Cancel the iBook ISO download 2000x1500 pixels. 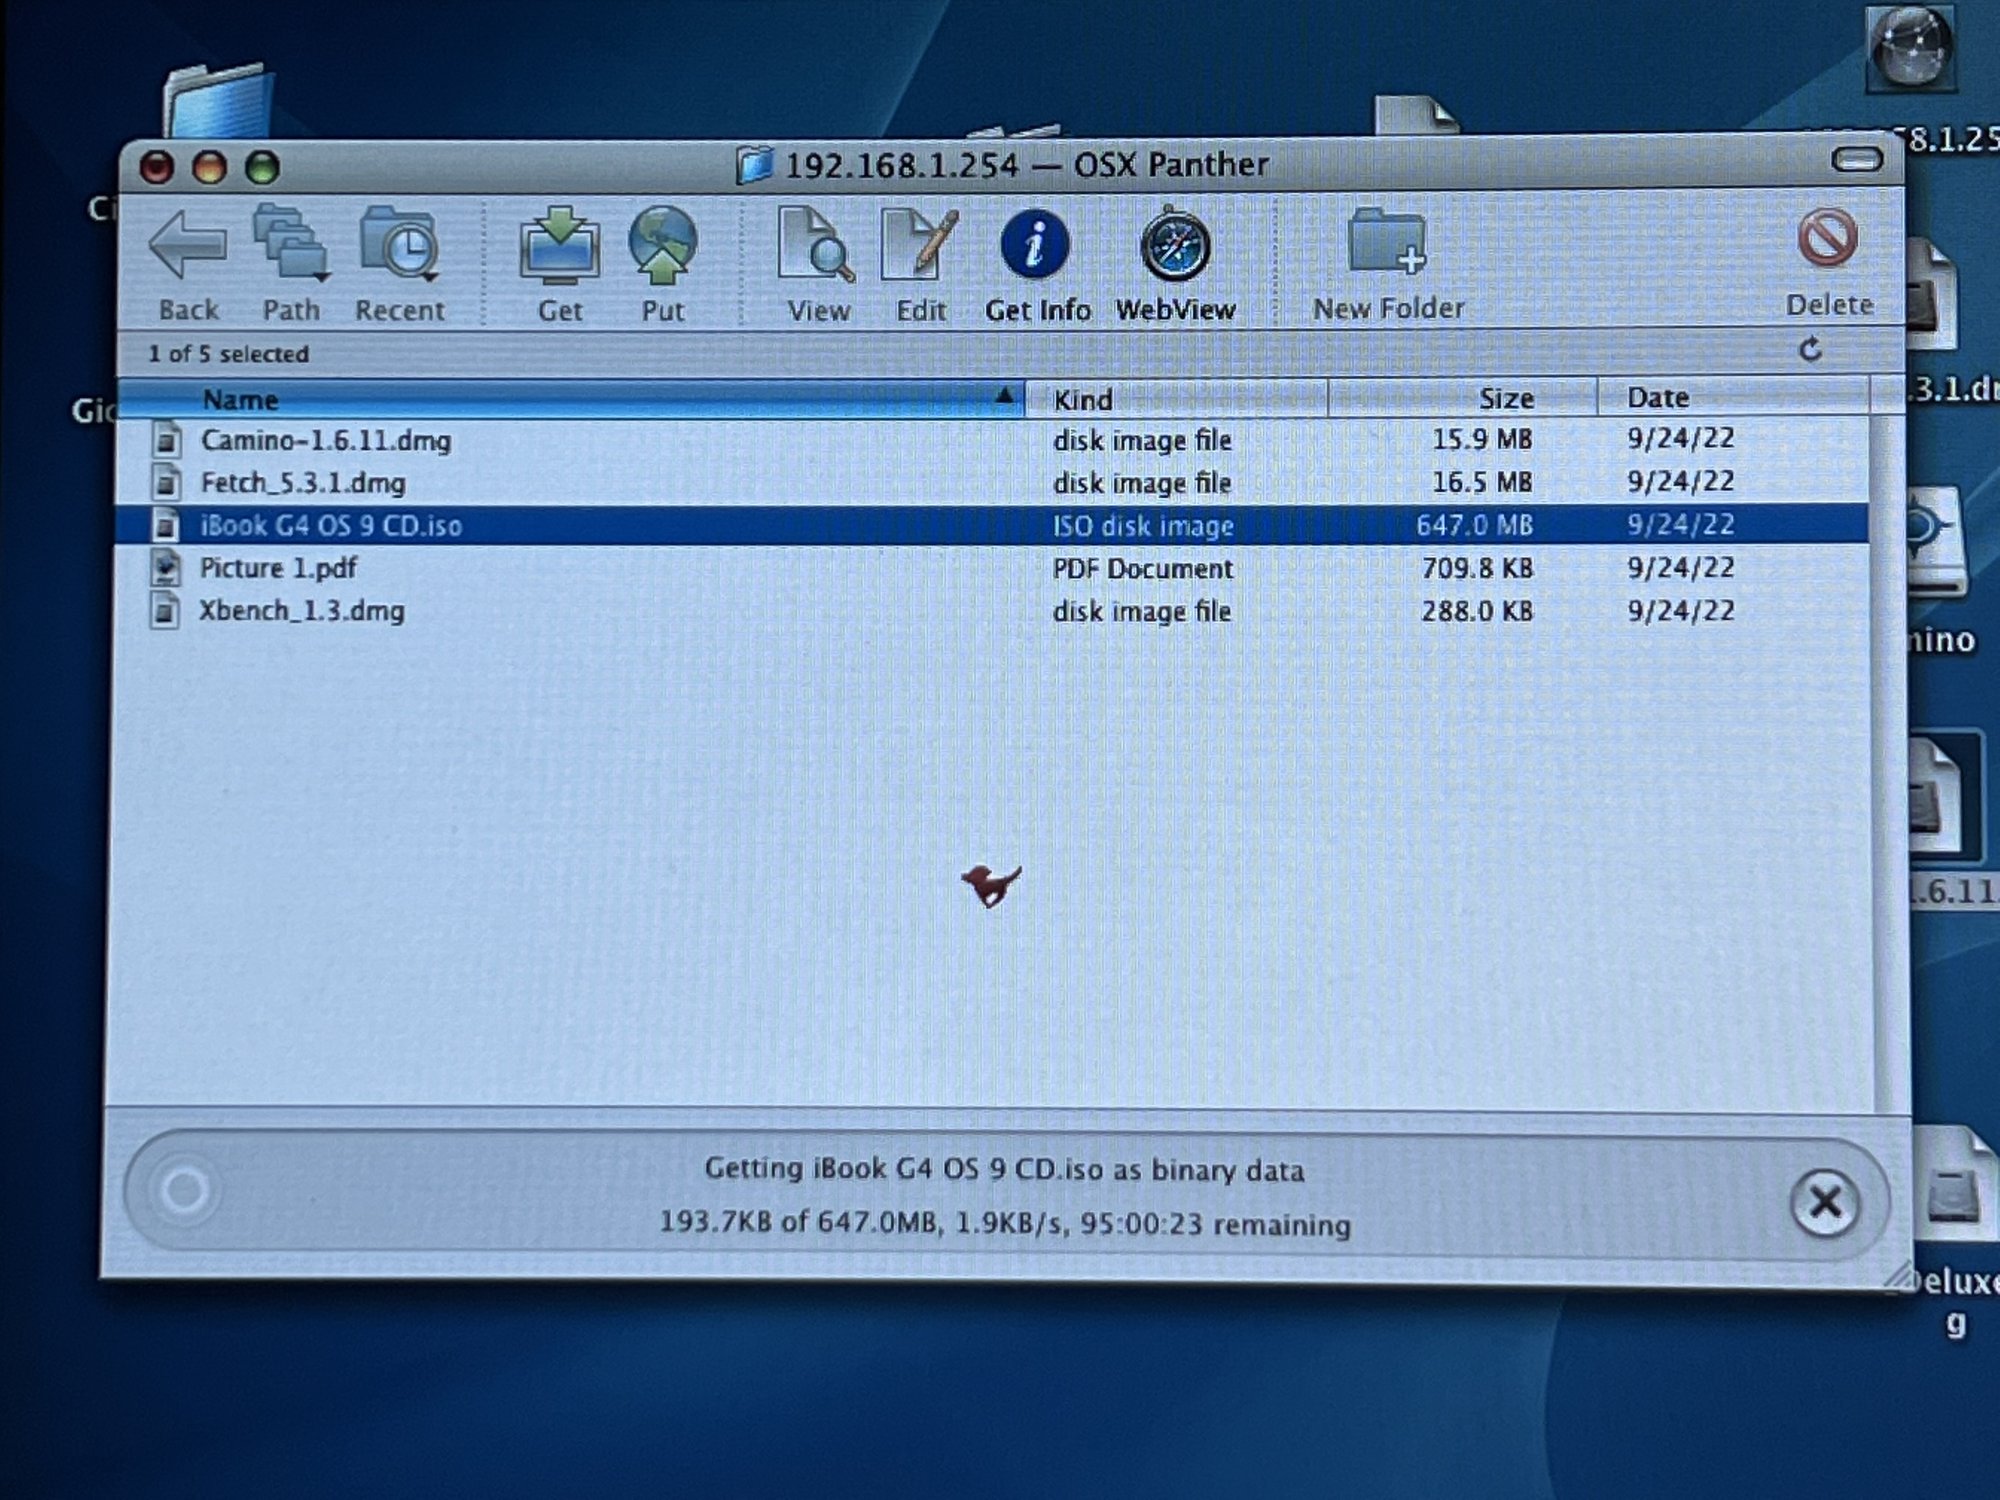(x=1824, y=1203)
